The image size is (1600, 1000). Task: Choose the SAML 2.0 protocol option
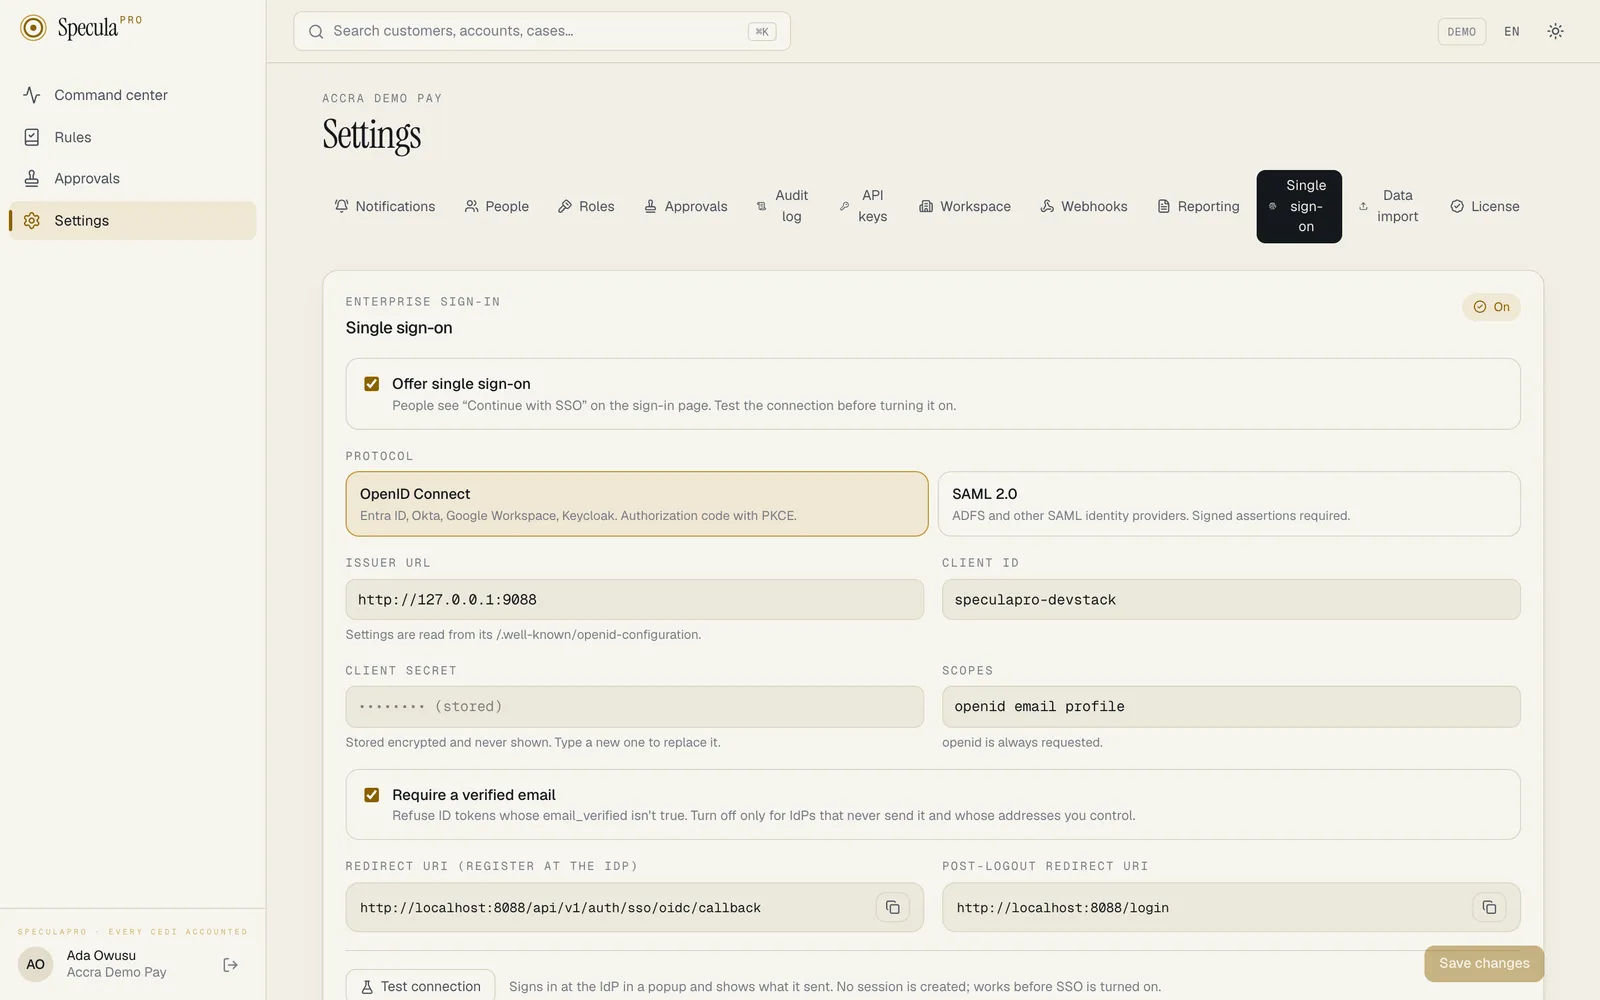[x=1229, y=504]
